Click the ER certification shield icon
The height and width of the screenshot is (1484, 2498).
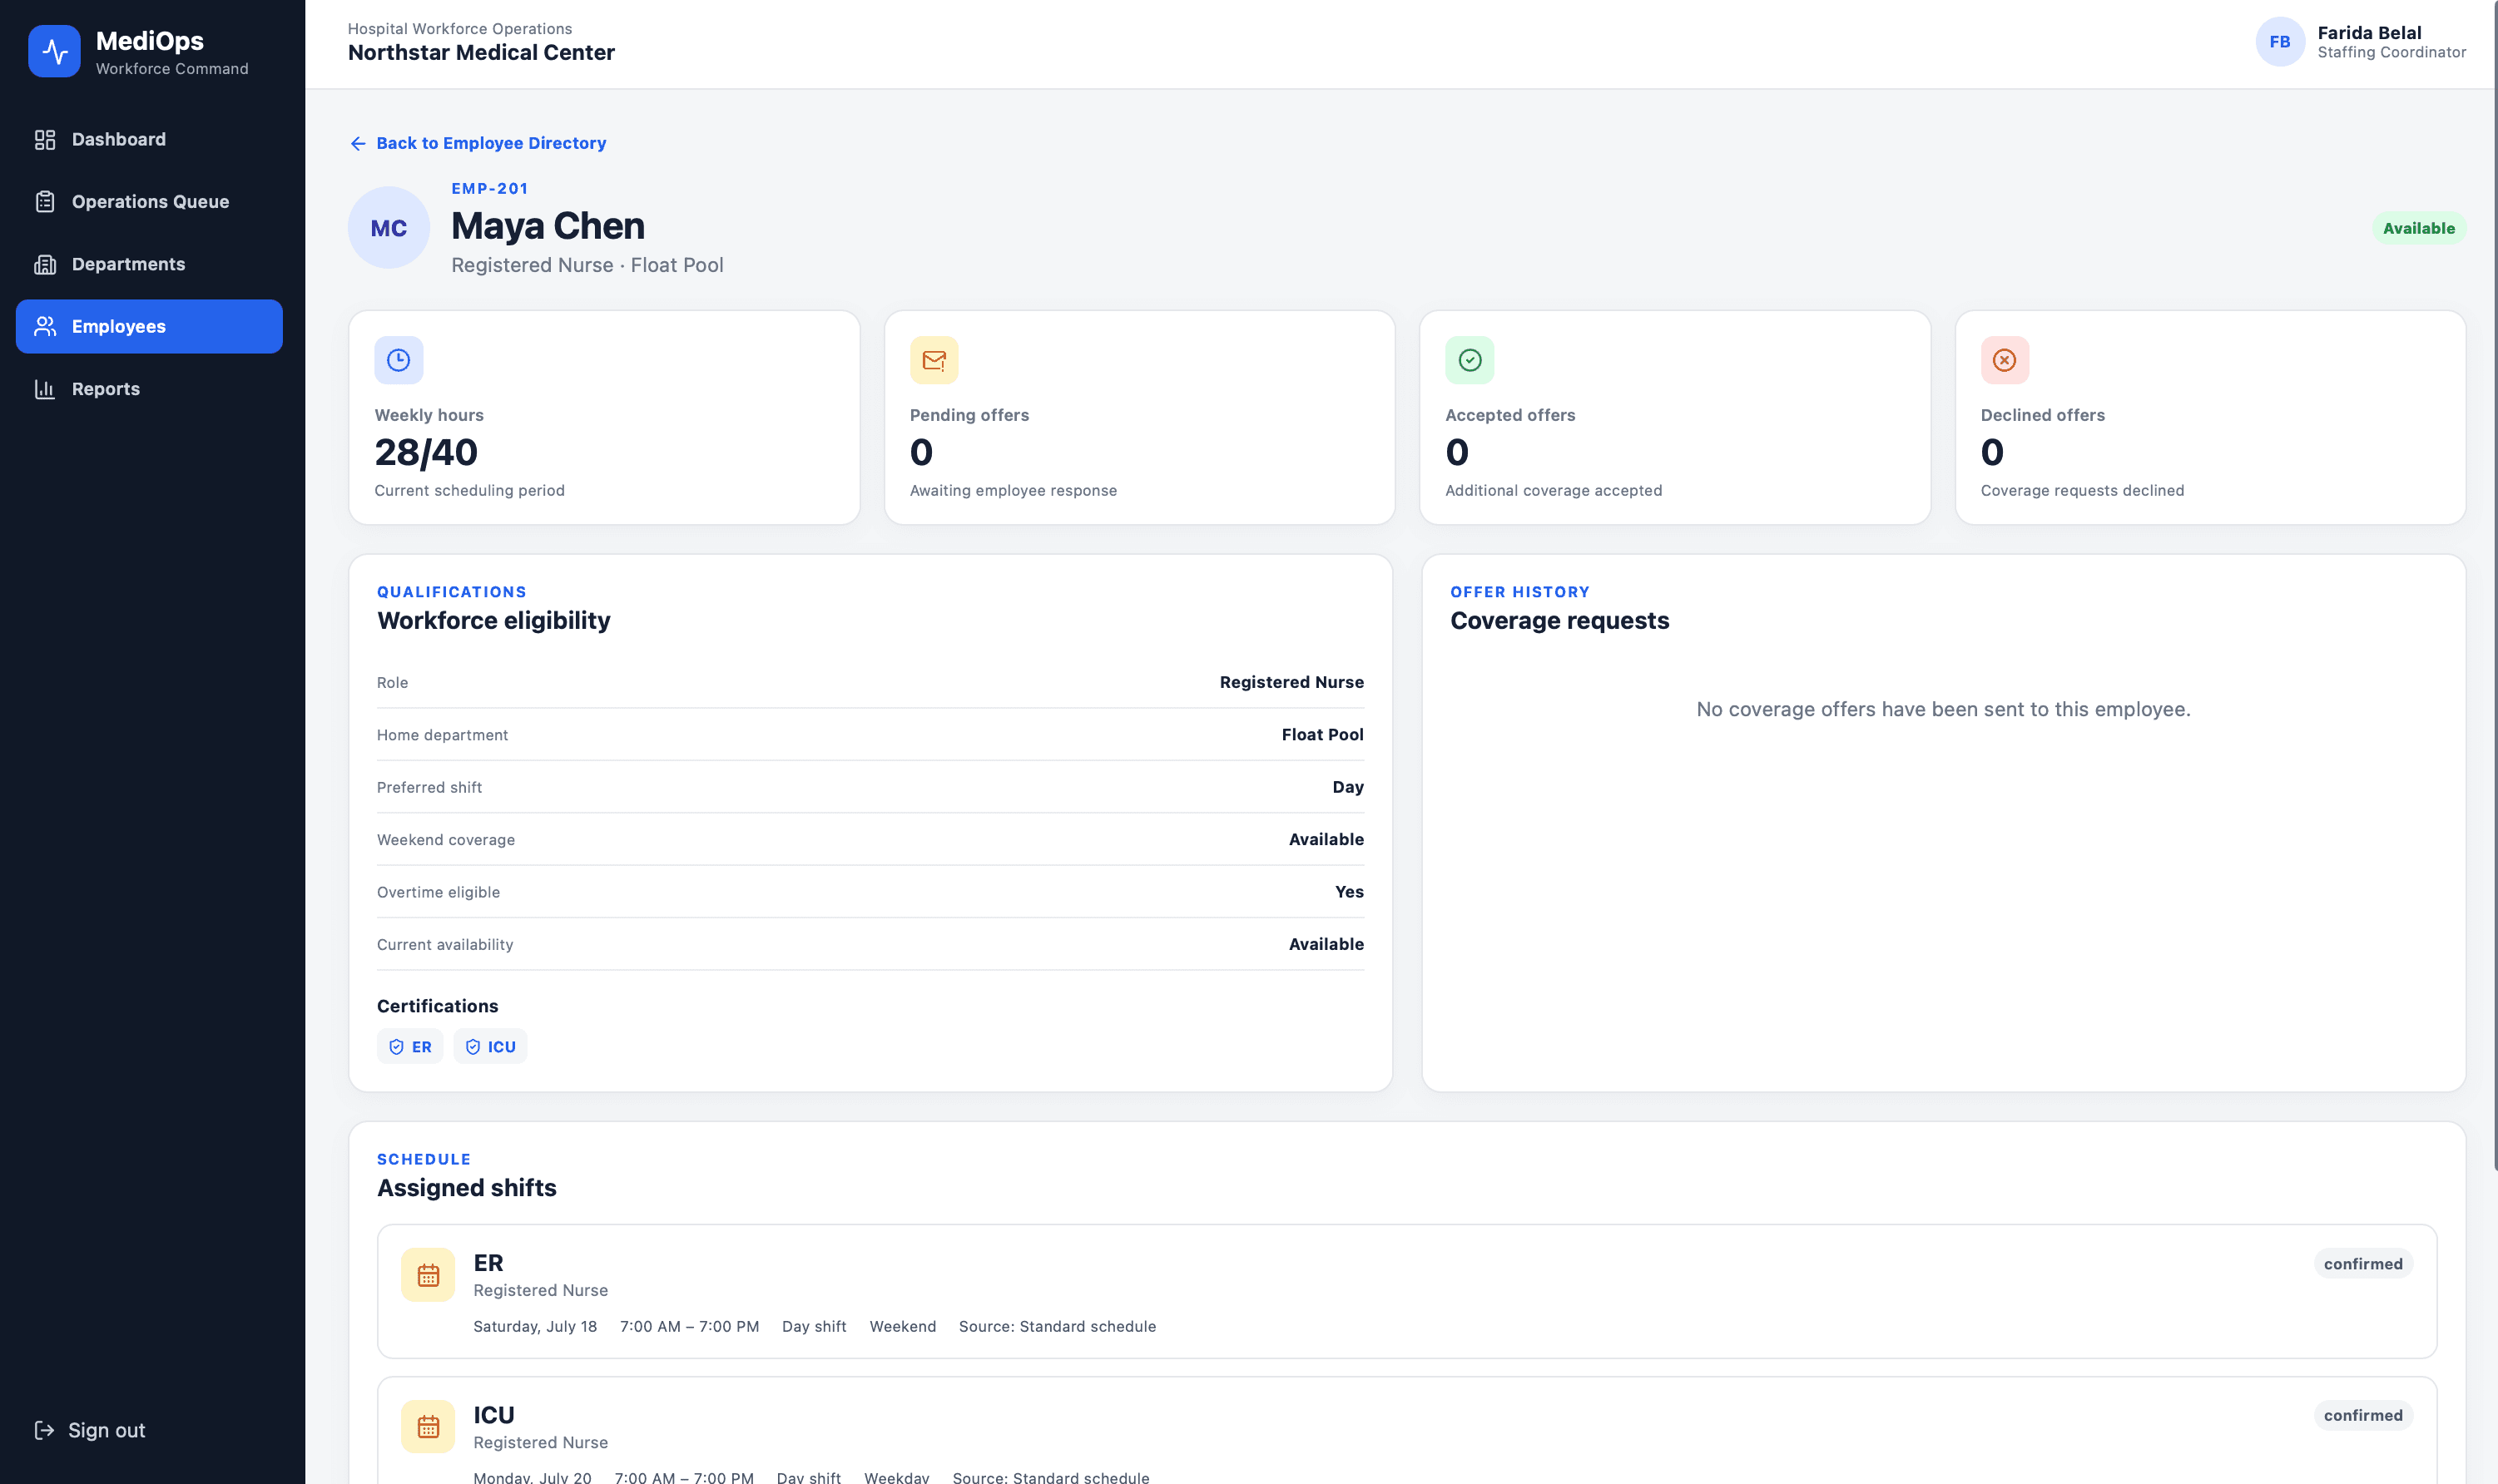(396, 1047)
